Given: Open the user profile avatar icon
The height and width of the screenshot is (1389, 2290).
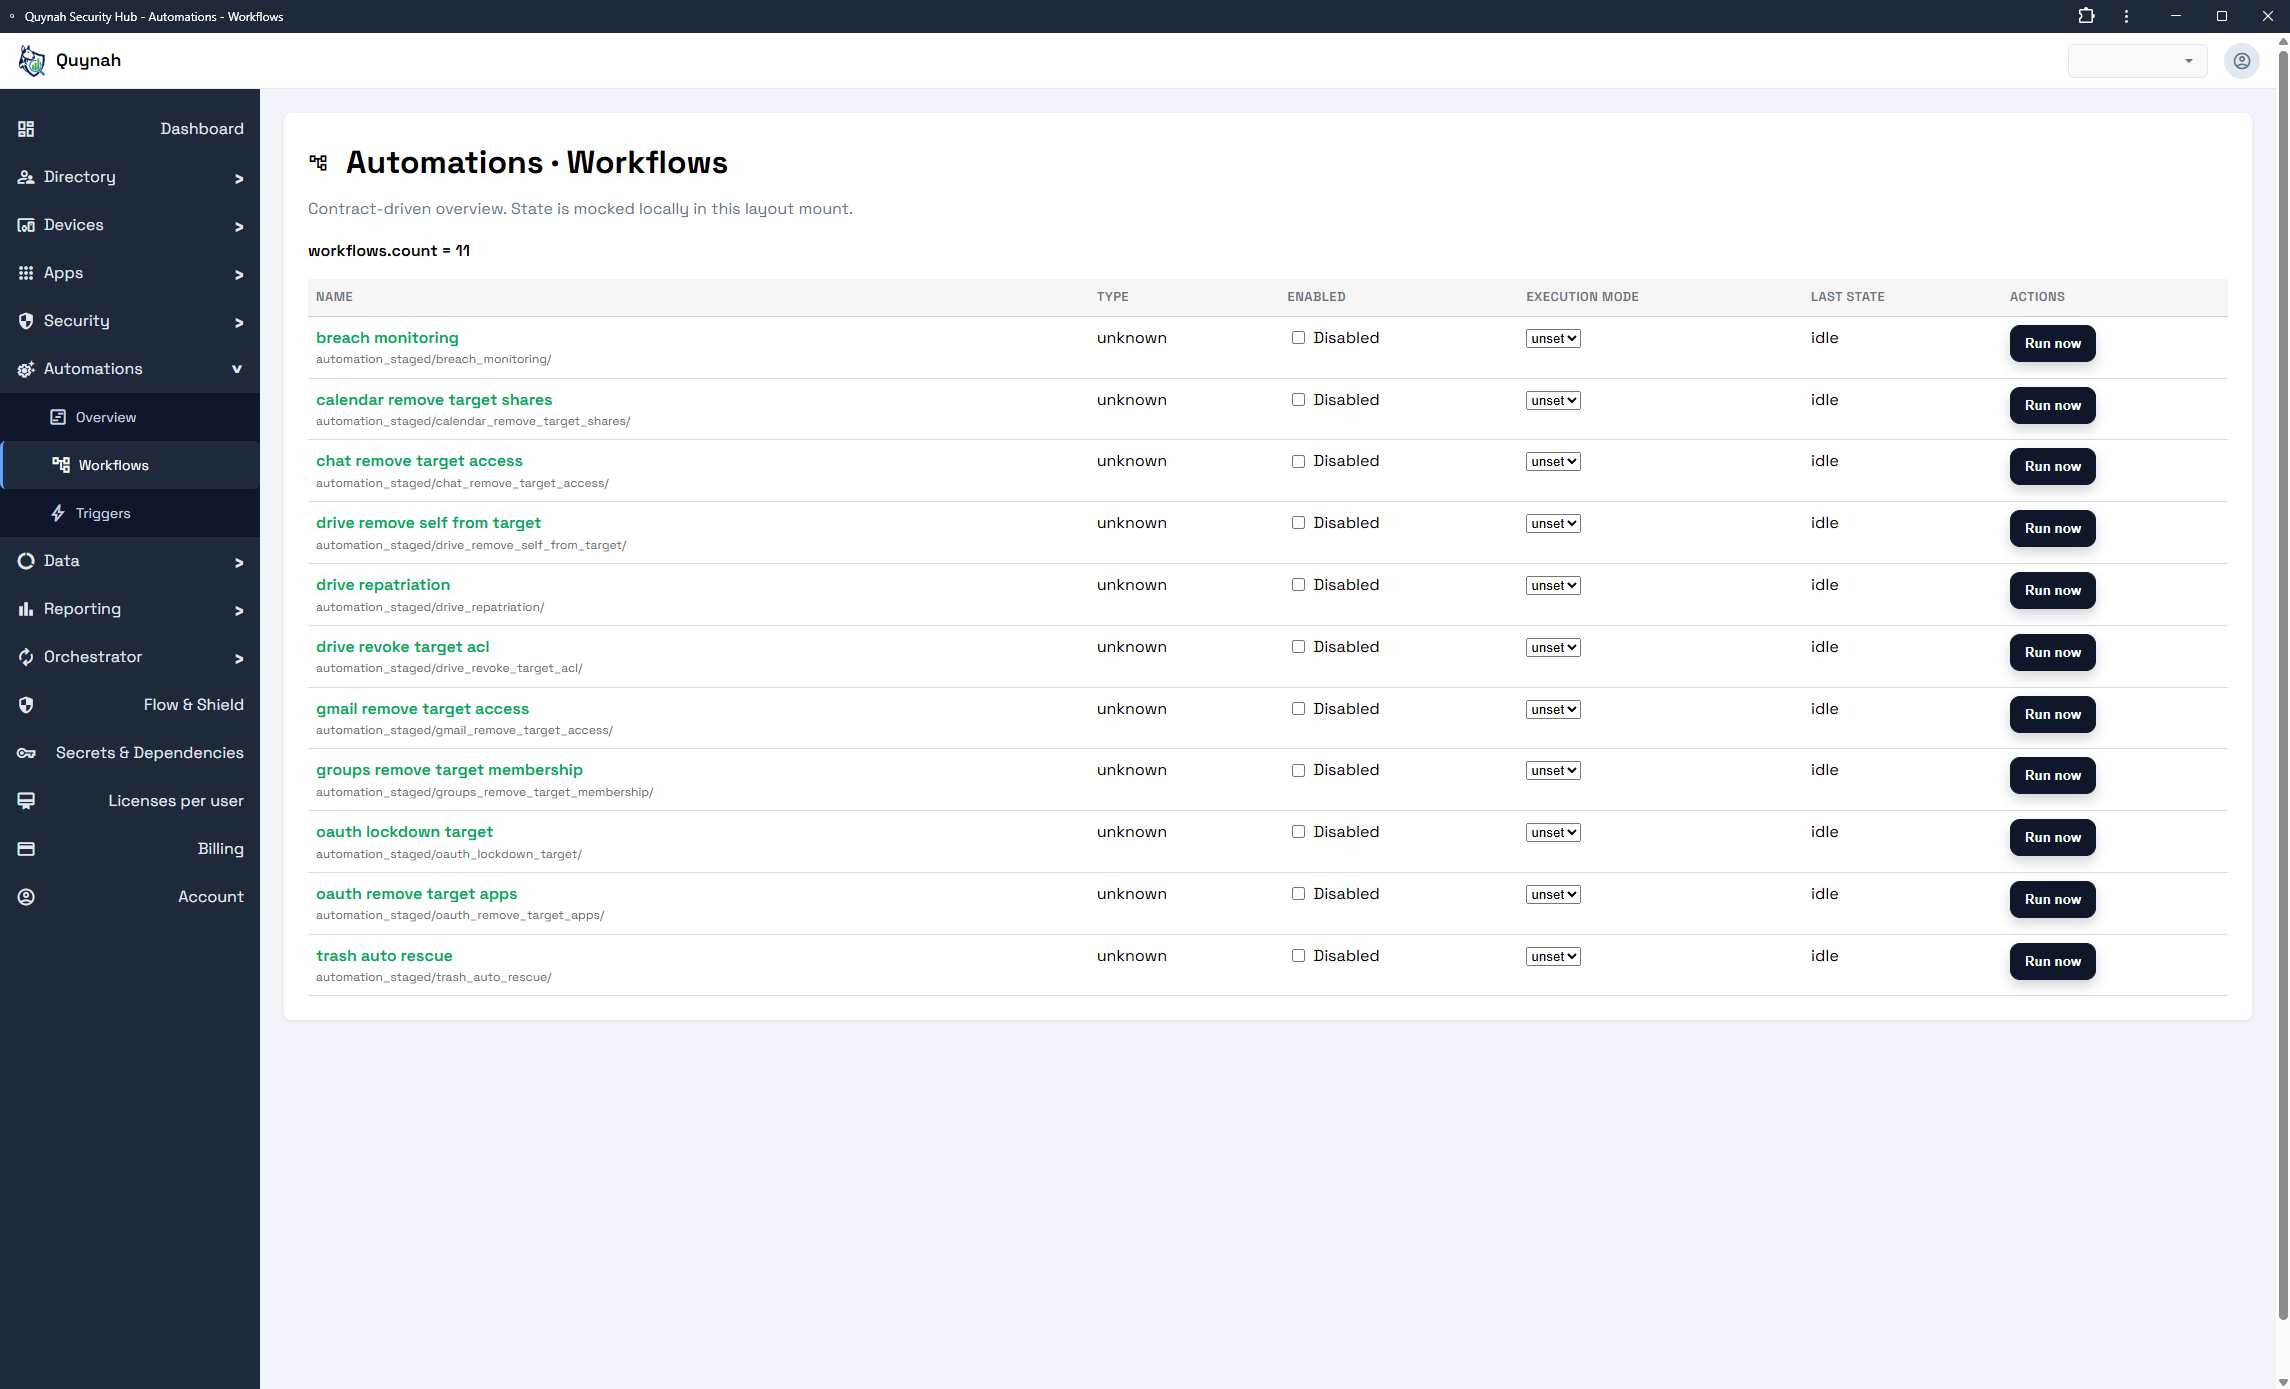Looking at the screenshot, I should (2241, 61).
